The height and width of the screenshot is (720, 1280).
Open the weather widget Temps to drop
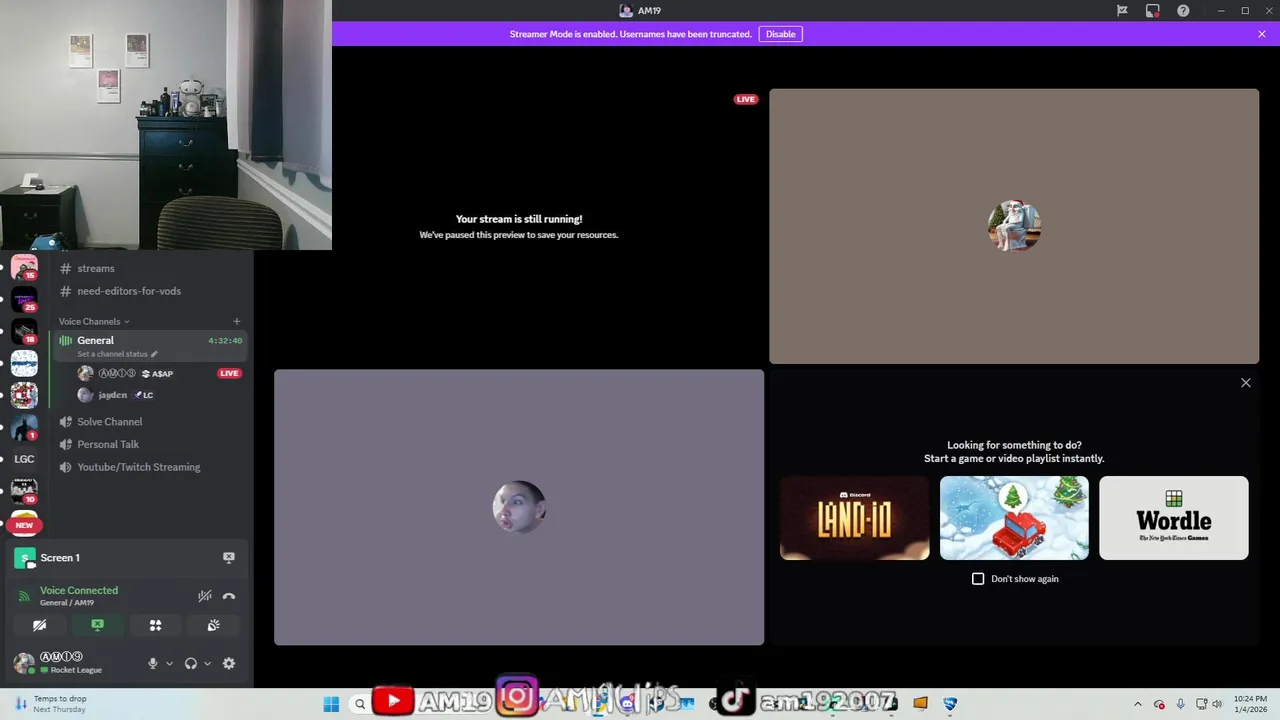pos(50,704)
